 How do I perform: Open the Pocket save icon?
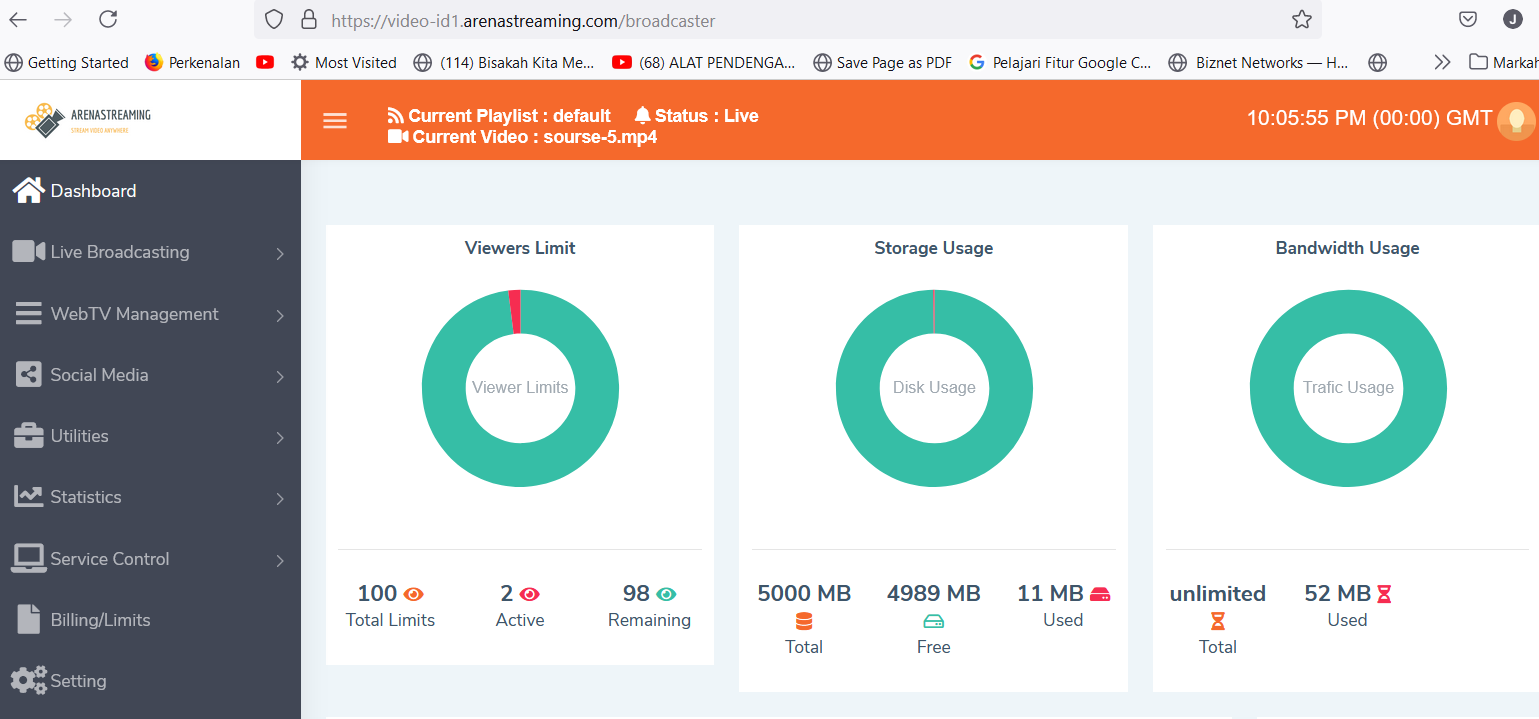tap(1468, 19)
